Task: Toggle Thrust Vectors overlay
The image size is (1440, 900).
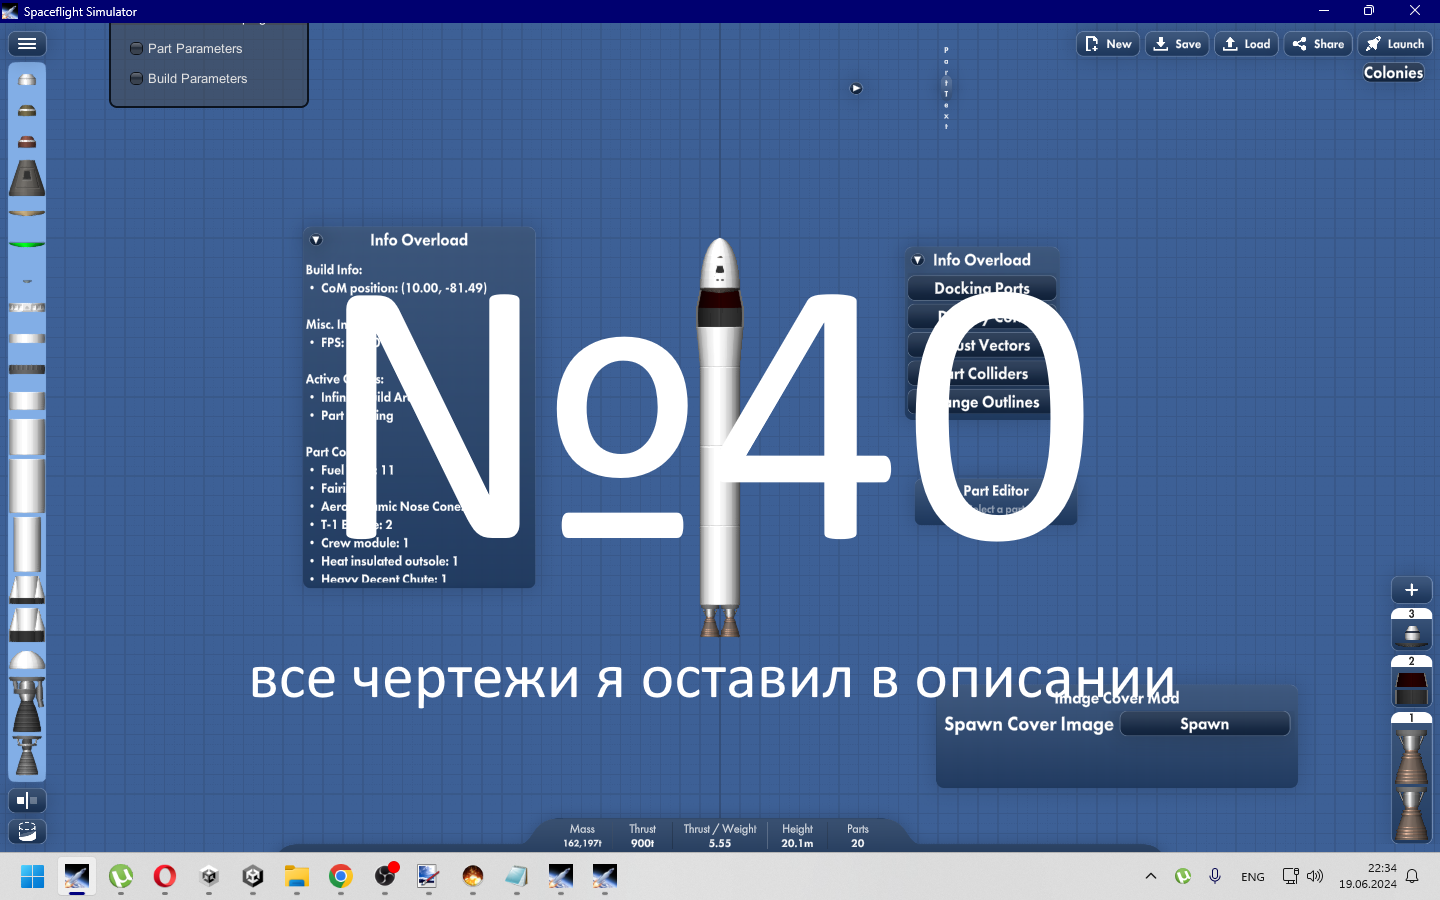Action: click(x=982, y=345)
